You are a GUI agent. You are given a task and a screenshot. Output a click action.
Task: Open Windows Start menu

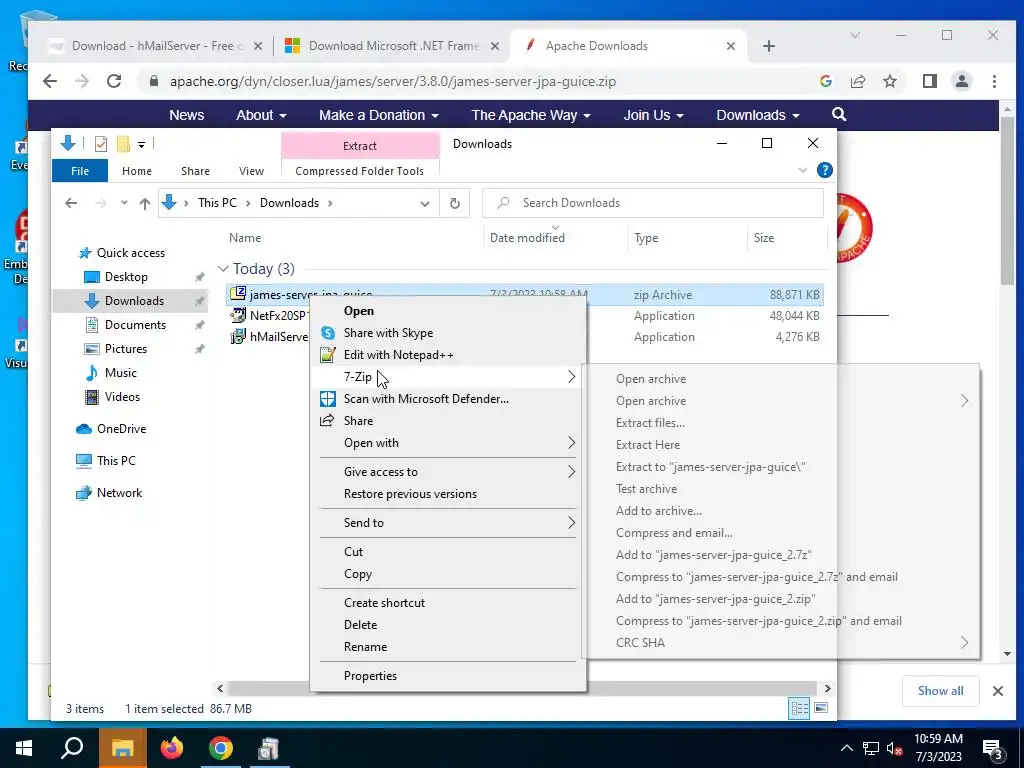[24, 748]
